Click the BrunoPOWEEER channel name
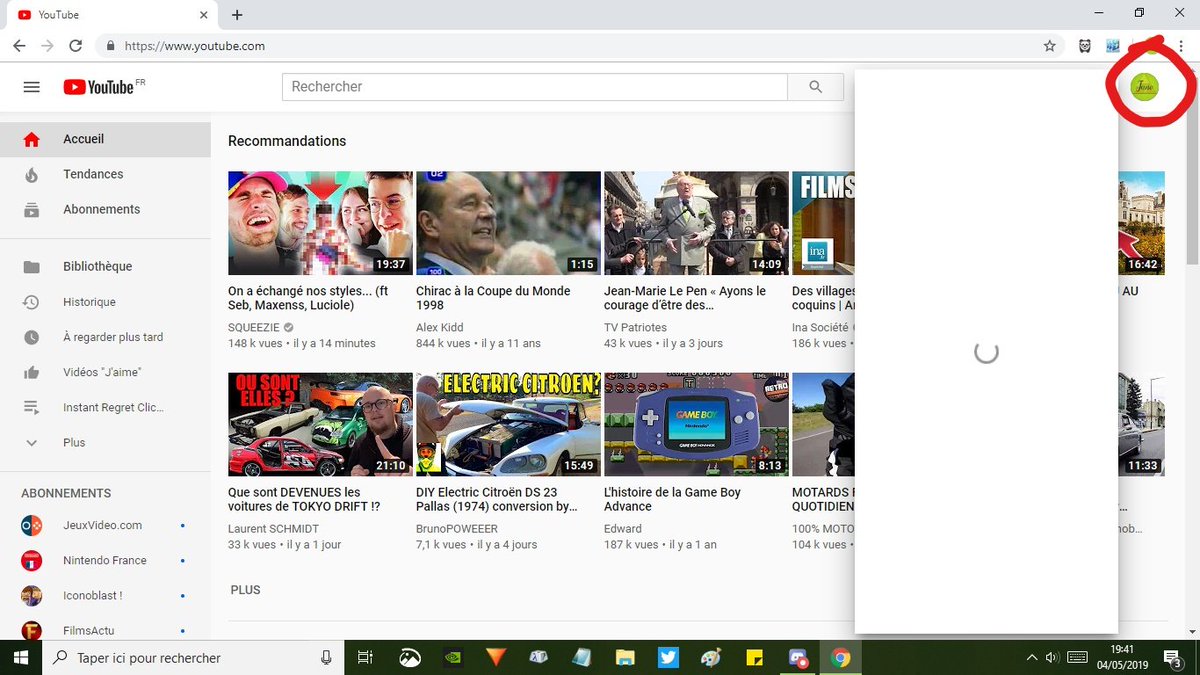Viewport: 1200px width, 675px height. pyautogui.click(x=457, y=528)
